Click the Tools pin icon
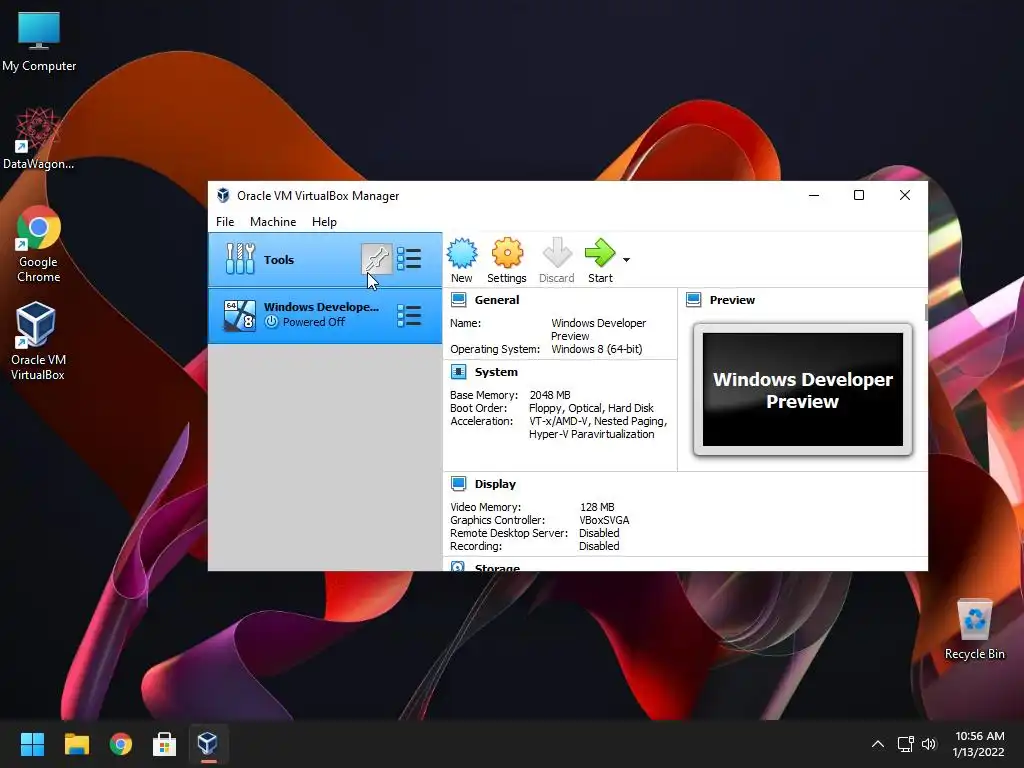Viewport: 1024px width, 768px height. [x=377, y=259]
